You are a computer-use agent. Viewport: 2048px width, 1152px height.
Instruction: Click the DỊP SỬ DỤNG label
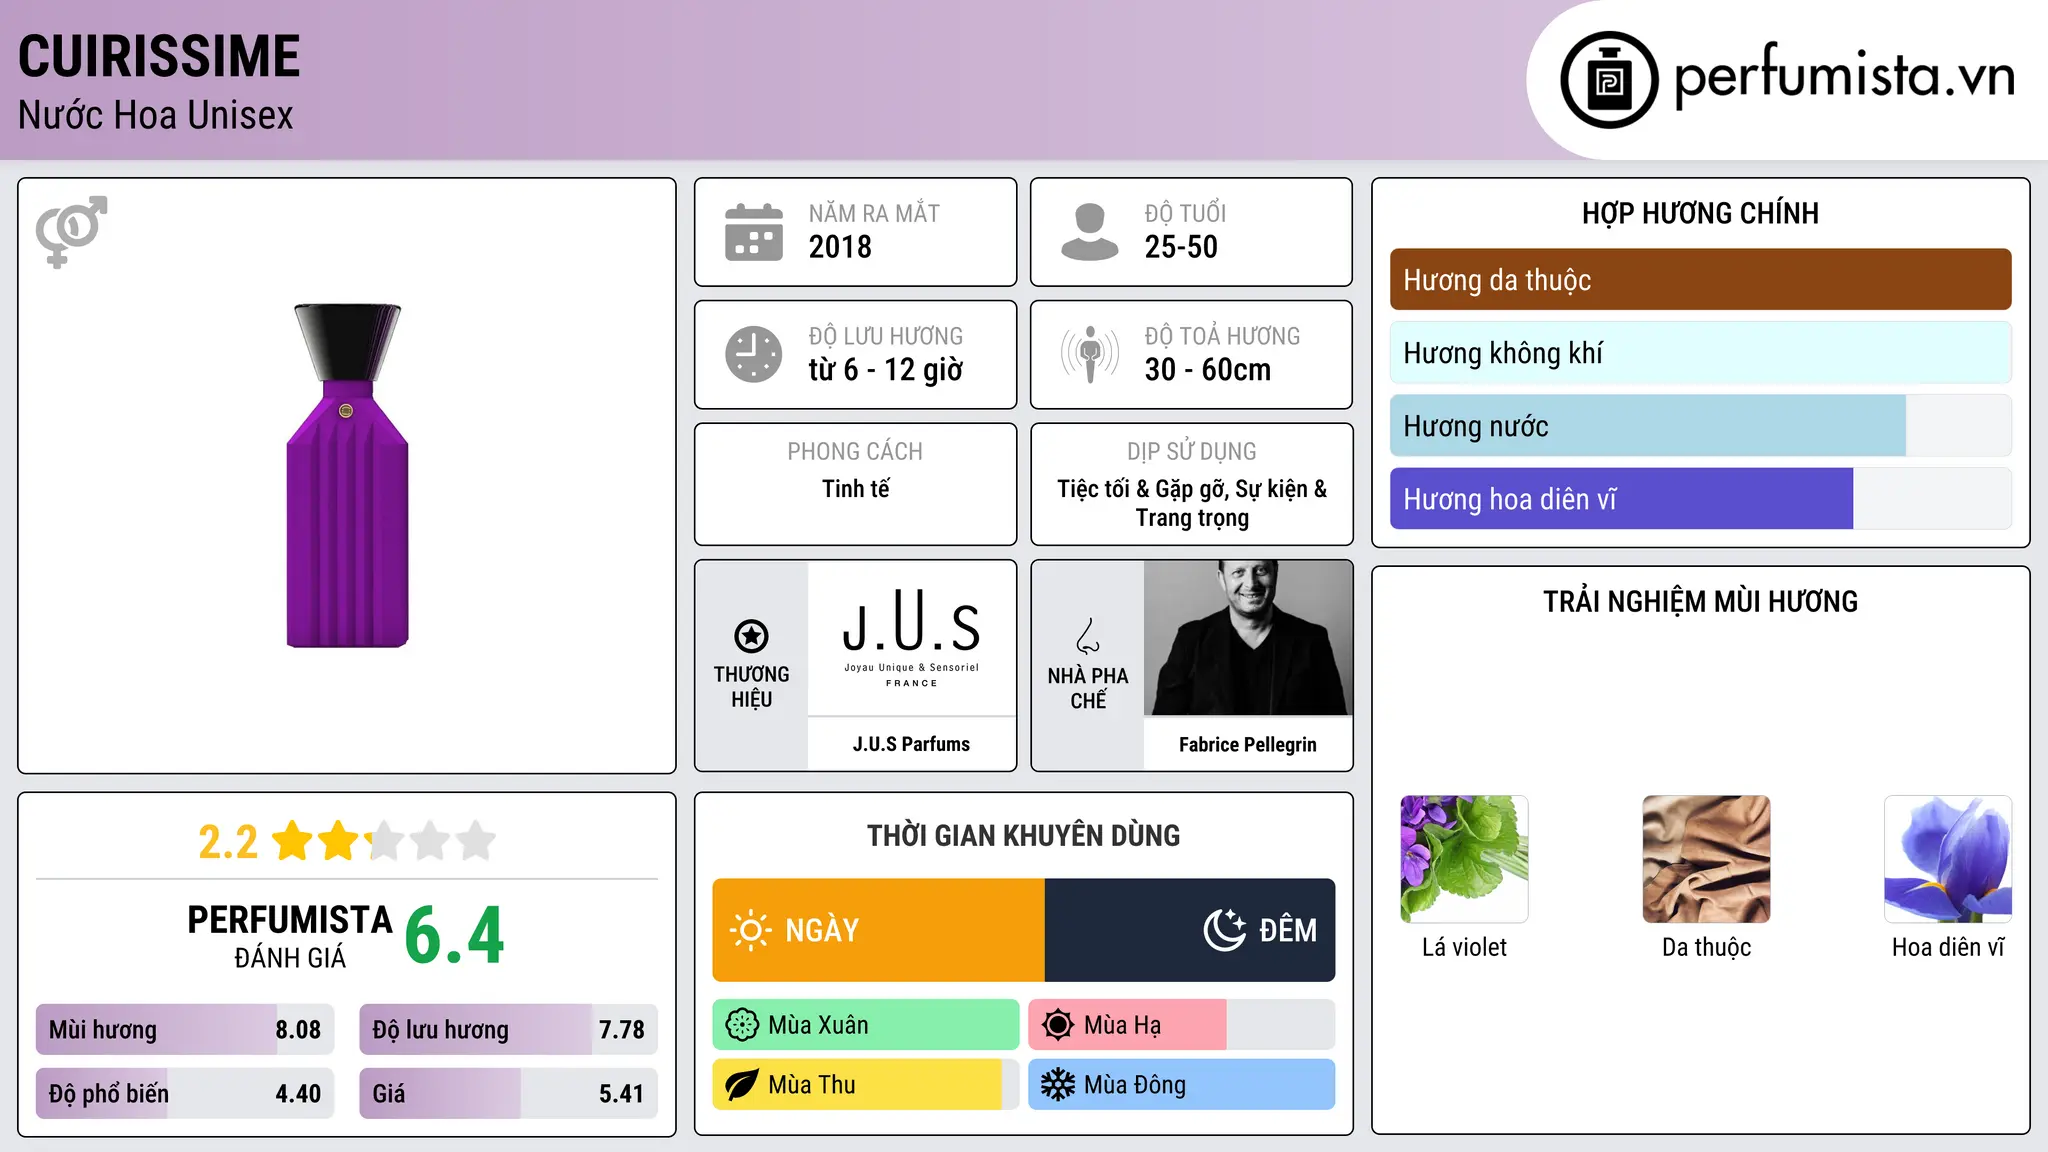click(1192, 452)
